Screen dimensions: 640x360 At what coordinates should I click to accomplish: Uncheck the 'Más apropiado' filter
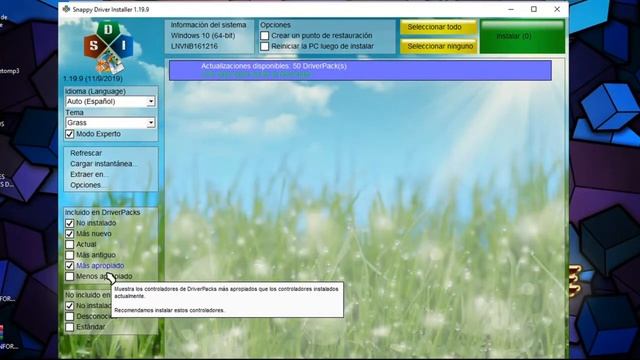[x=69, y=266]
